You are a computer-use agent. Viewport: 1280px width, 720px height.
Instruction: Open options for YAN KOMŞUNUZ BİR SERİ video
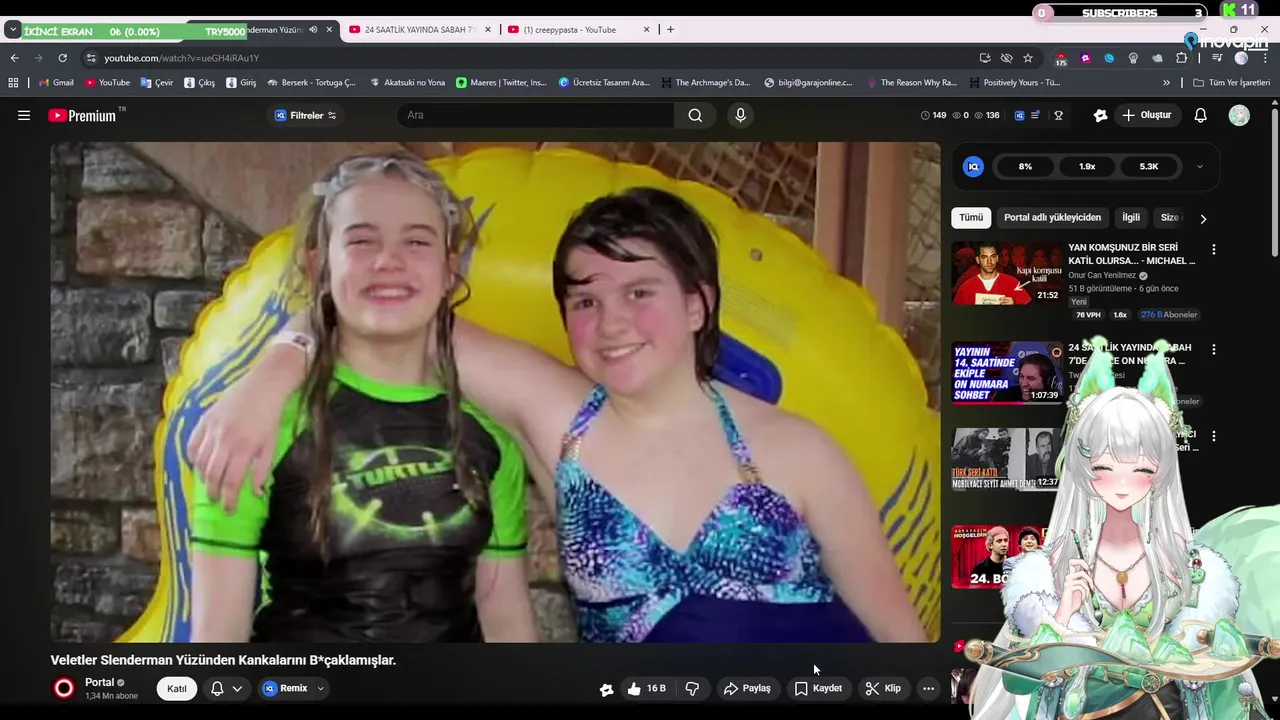pos(1214,249)
